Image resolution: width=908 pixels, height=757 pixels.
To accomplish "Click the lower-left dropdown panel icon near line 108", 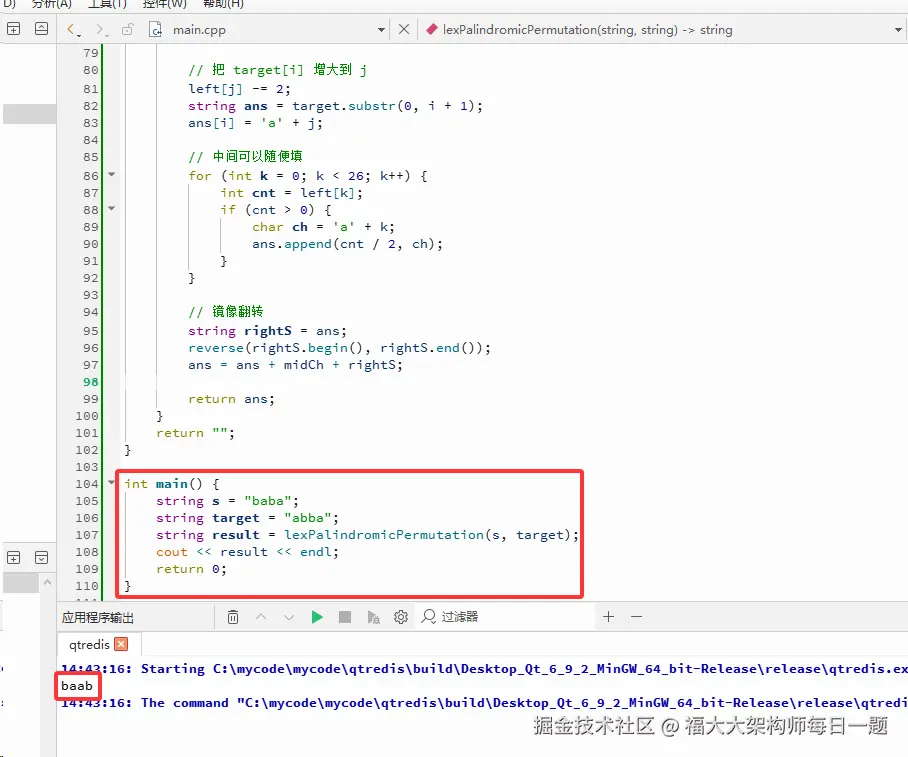I will click(x=41, y=557).
